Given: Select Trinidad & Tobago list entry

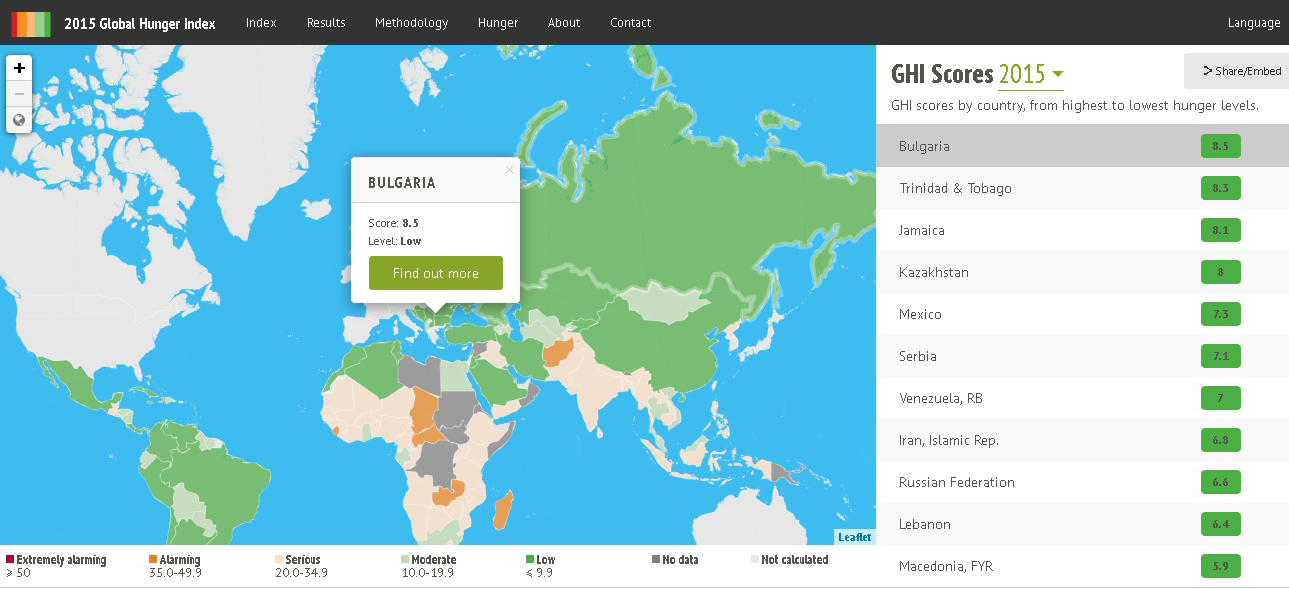Looking at the screenshot, I should pos(955,188).
